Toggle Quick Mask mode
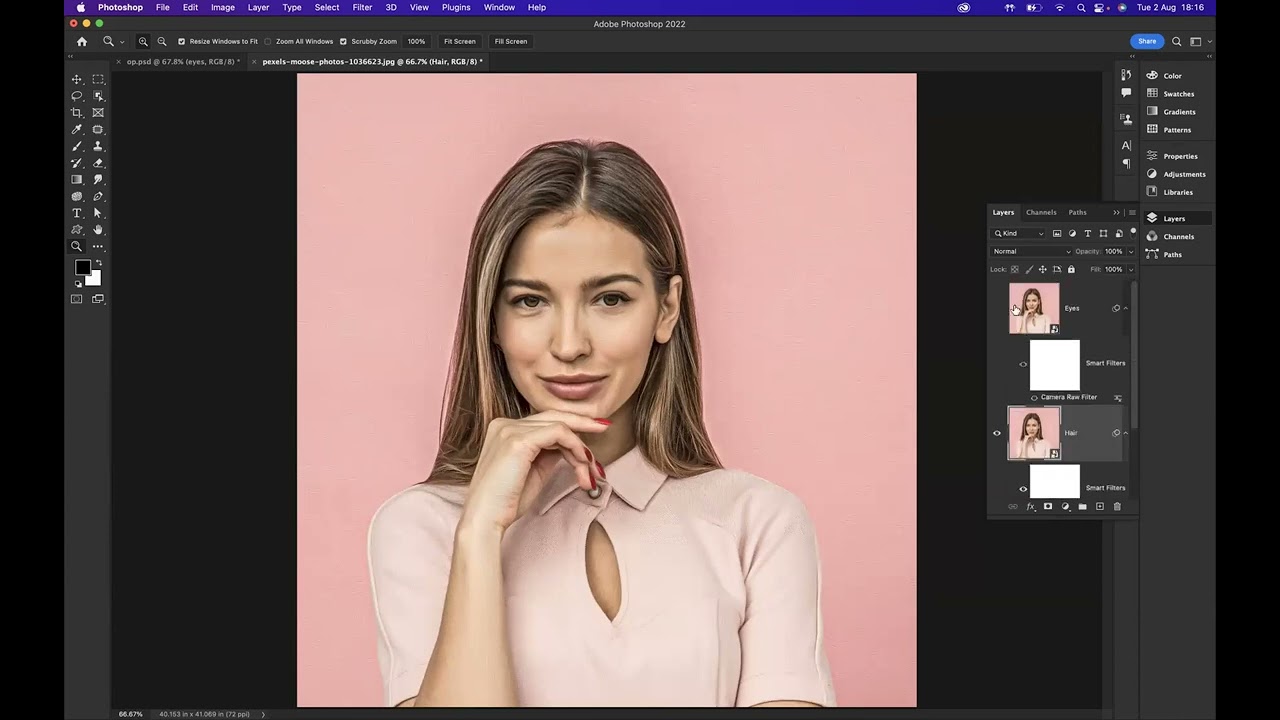1280x720 pixels. tap(77, 299)
